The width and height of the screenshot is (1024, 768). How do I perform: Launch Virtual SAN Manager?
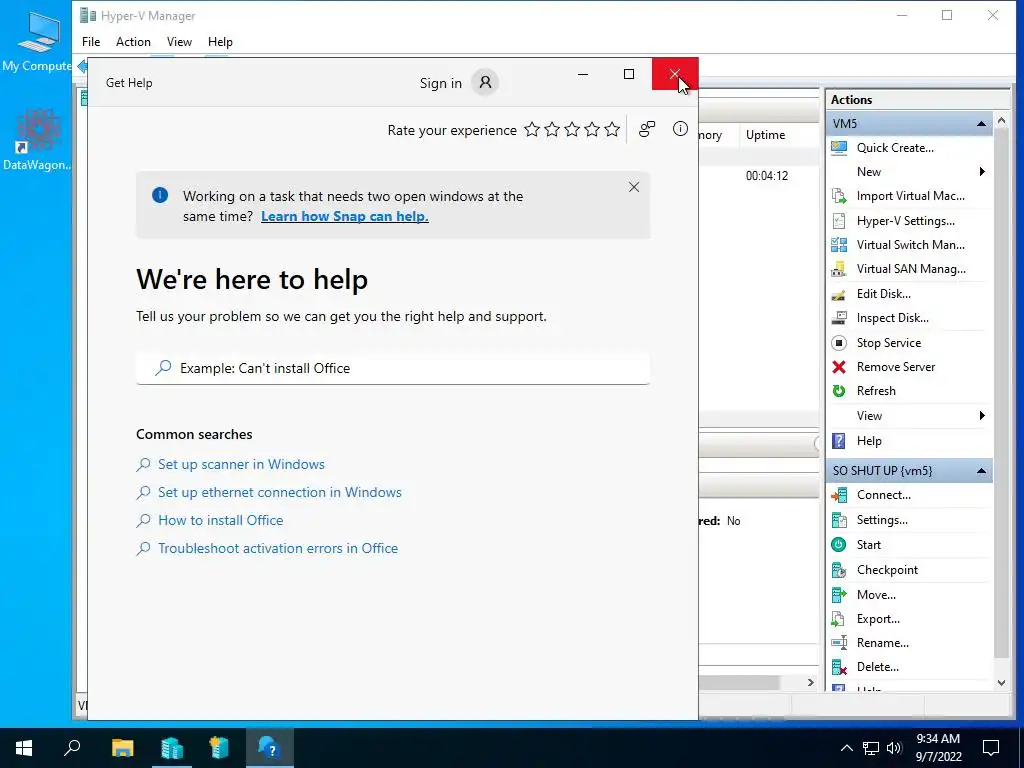[x=909, y=269]
